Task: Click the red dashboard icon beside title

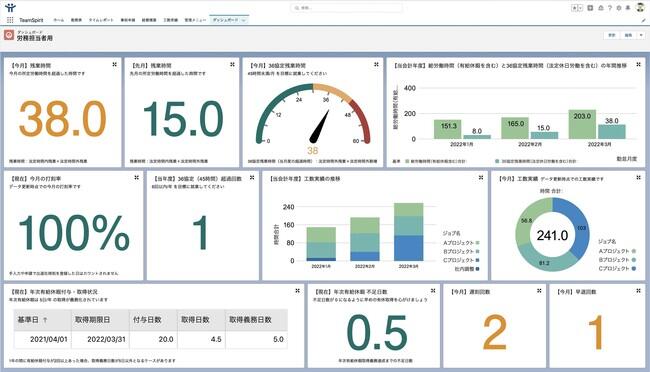Action: (x=9, y=35)
